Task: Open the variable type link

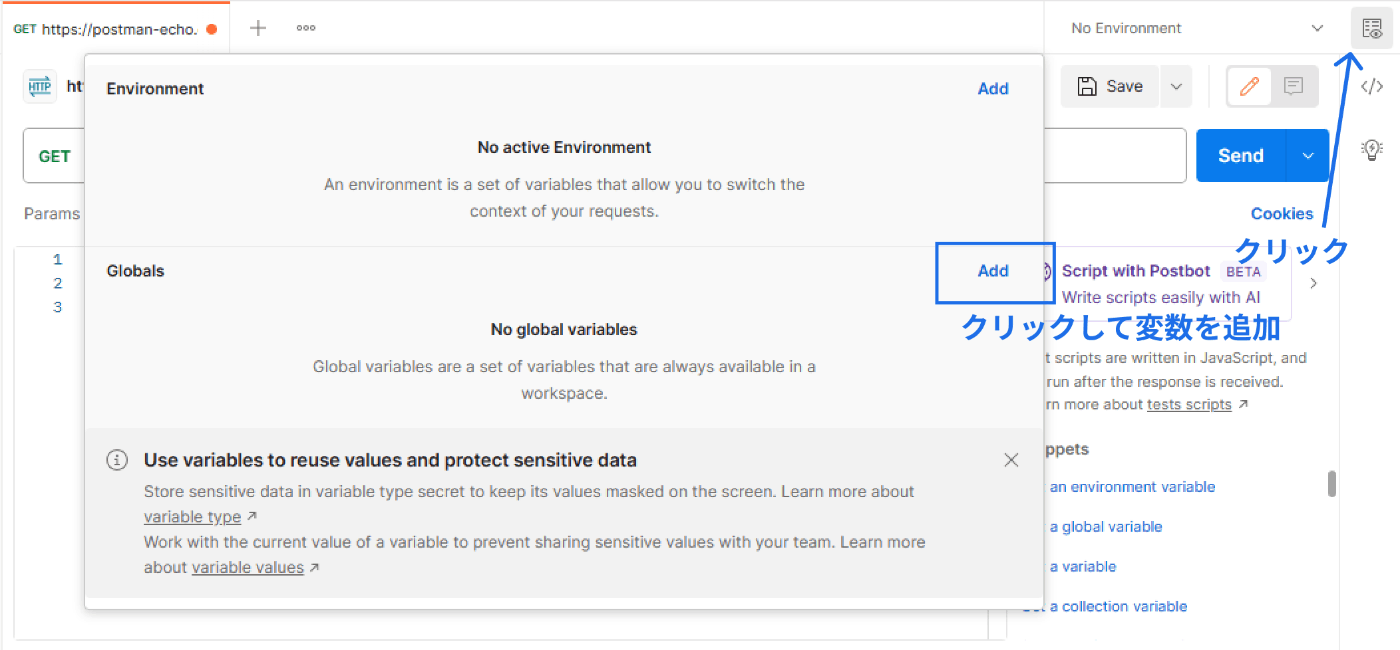Action: [192, 517]
